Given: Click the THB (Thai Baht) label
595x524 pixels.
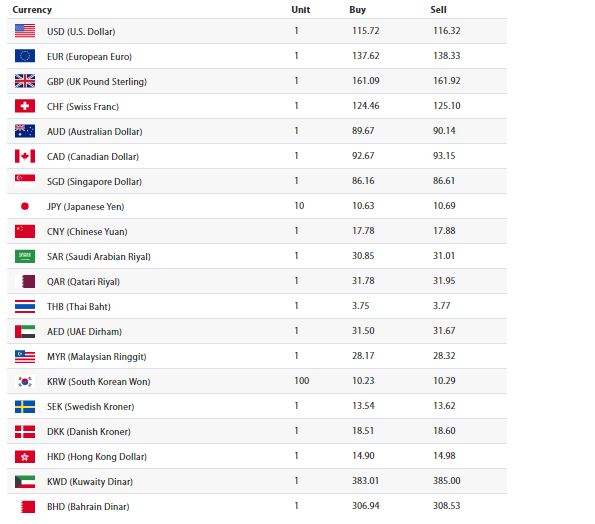Looking at the screenshot, I should [x=79, y=307].
